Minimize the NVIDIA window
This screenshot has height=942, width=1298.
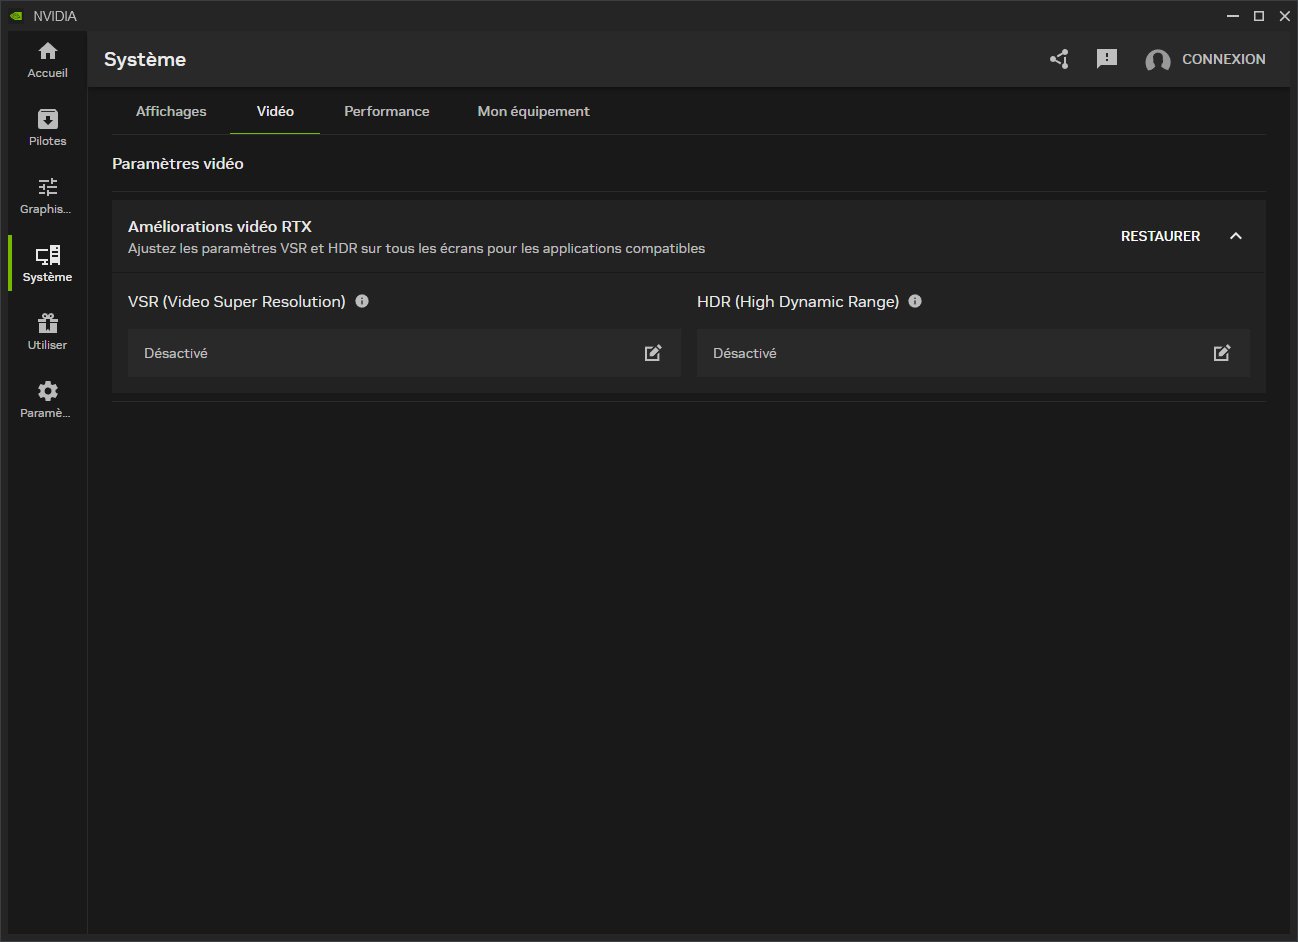coord(1232,16)
